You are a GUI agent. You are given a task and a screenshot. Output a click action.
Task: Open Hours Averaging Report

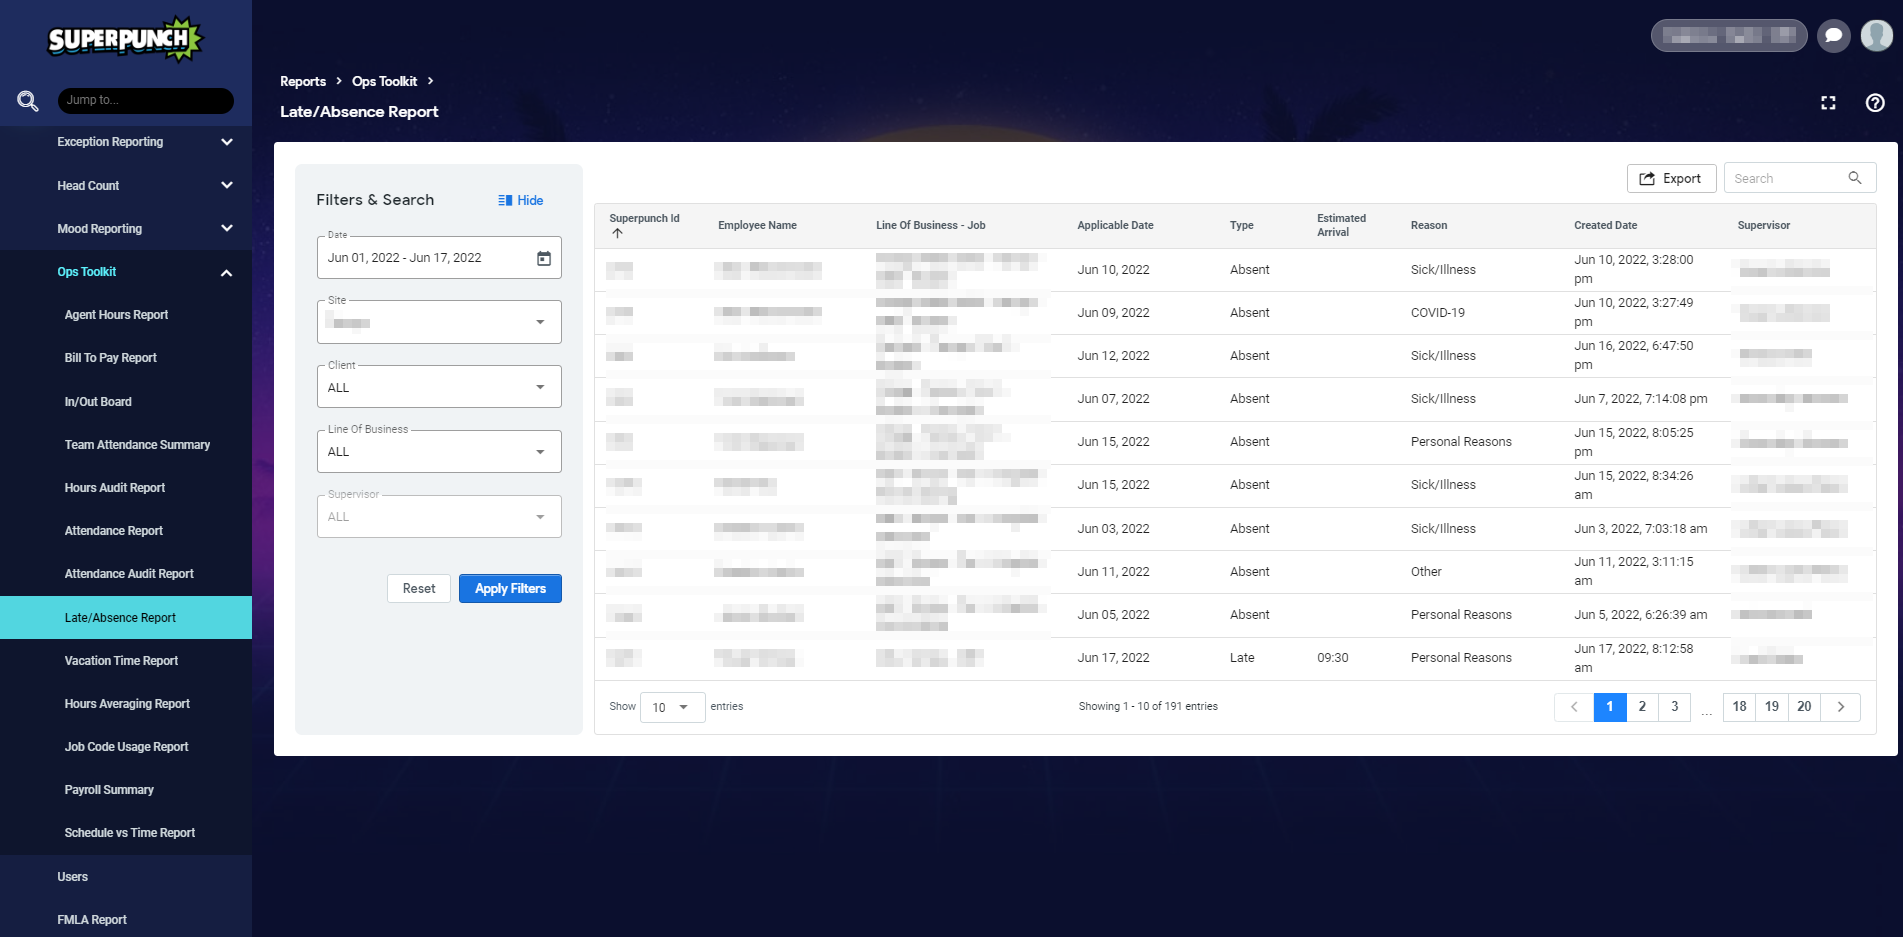point(127,704)
